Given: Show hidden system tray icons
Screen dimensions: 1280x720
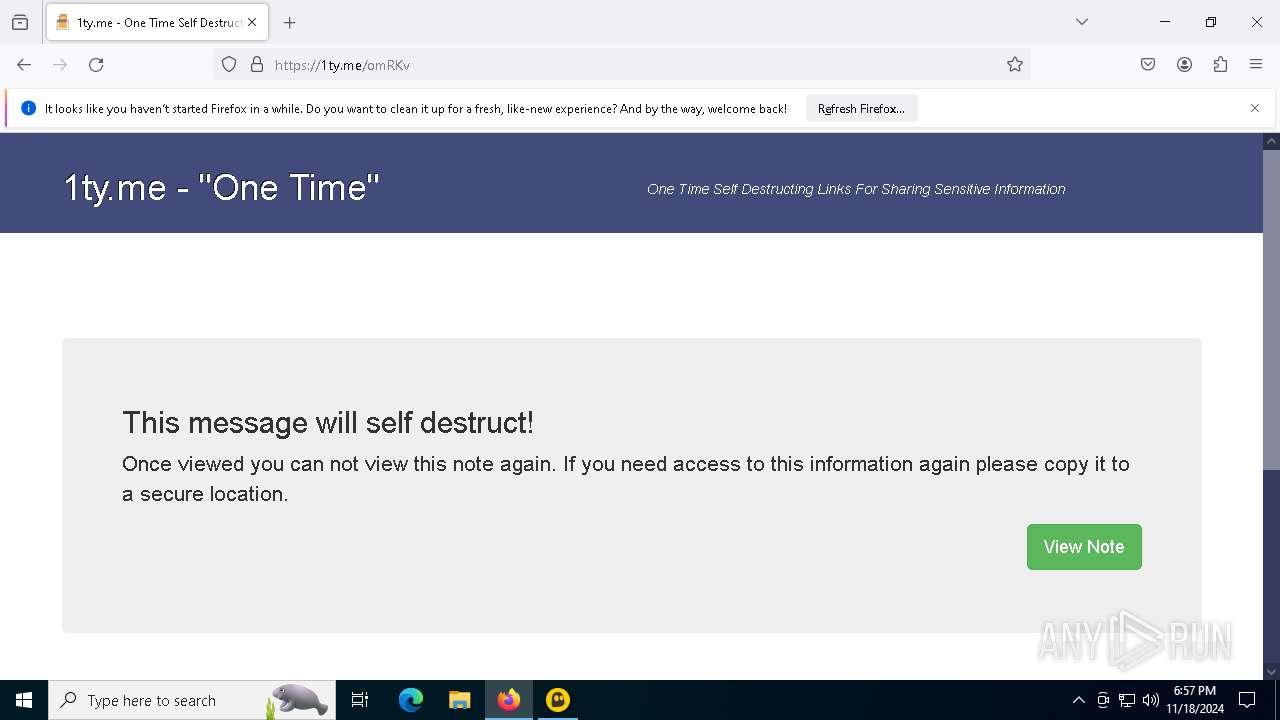Looking at the screenshot, I should pyautogui.click(x=1078, y=700).
